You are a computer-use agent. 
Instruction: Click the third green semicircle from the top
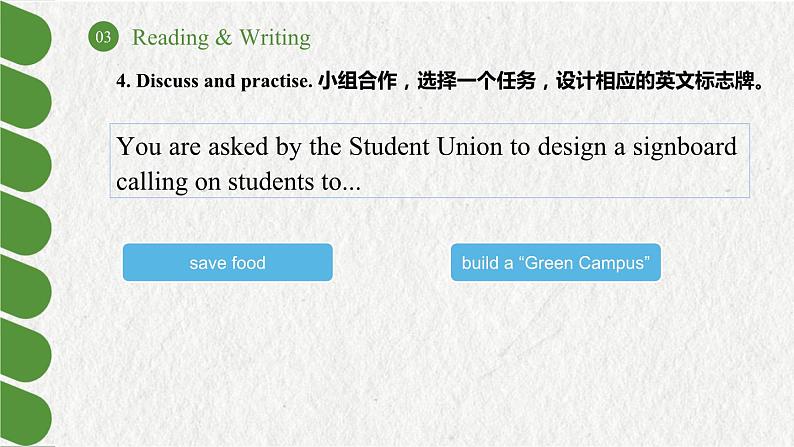click(x=25, y=160)
